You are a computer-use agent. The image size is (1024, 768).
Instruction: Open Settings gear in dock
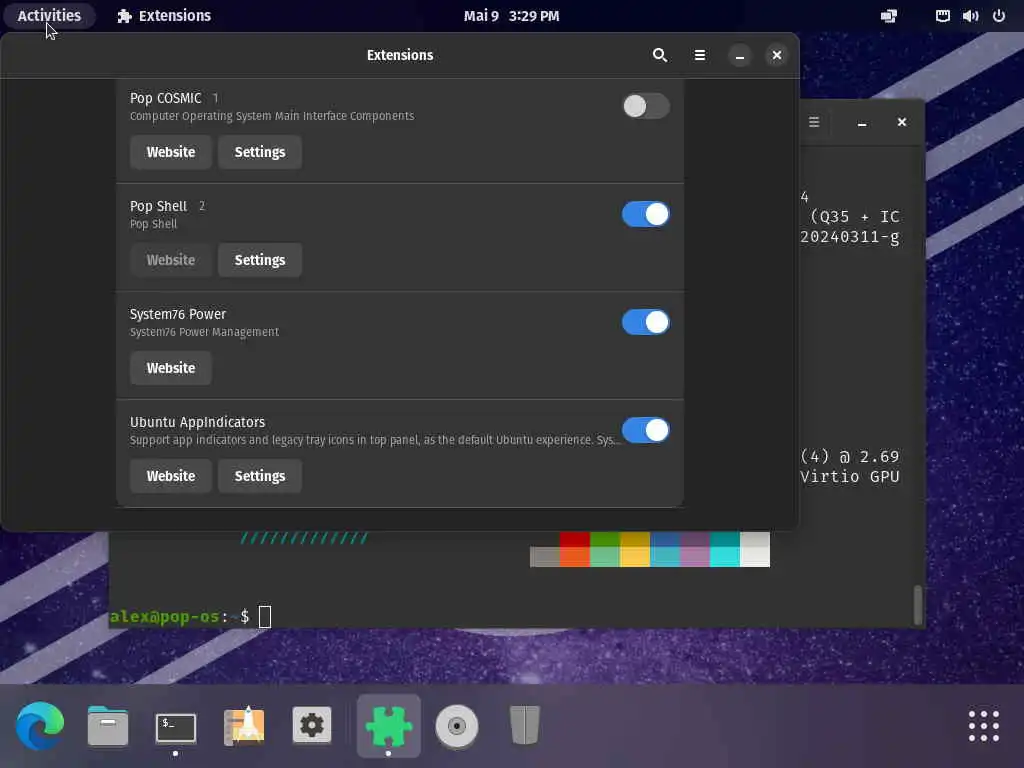(x=312, y=726)
